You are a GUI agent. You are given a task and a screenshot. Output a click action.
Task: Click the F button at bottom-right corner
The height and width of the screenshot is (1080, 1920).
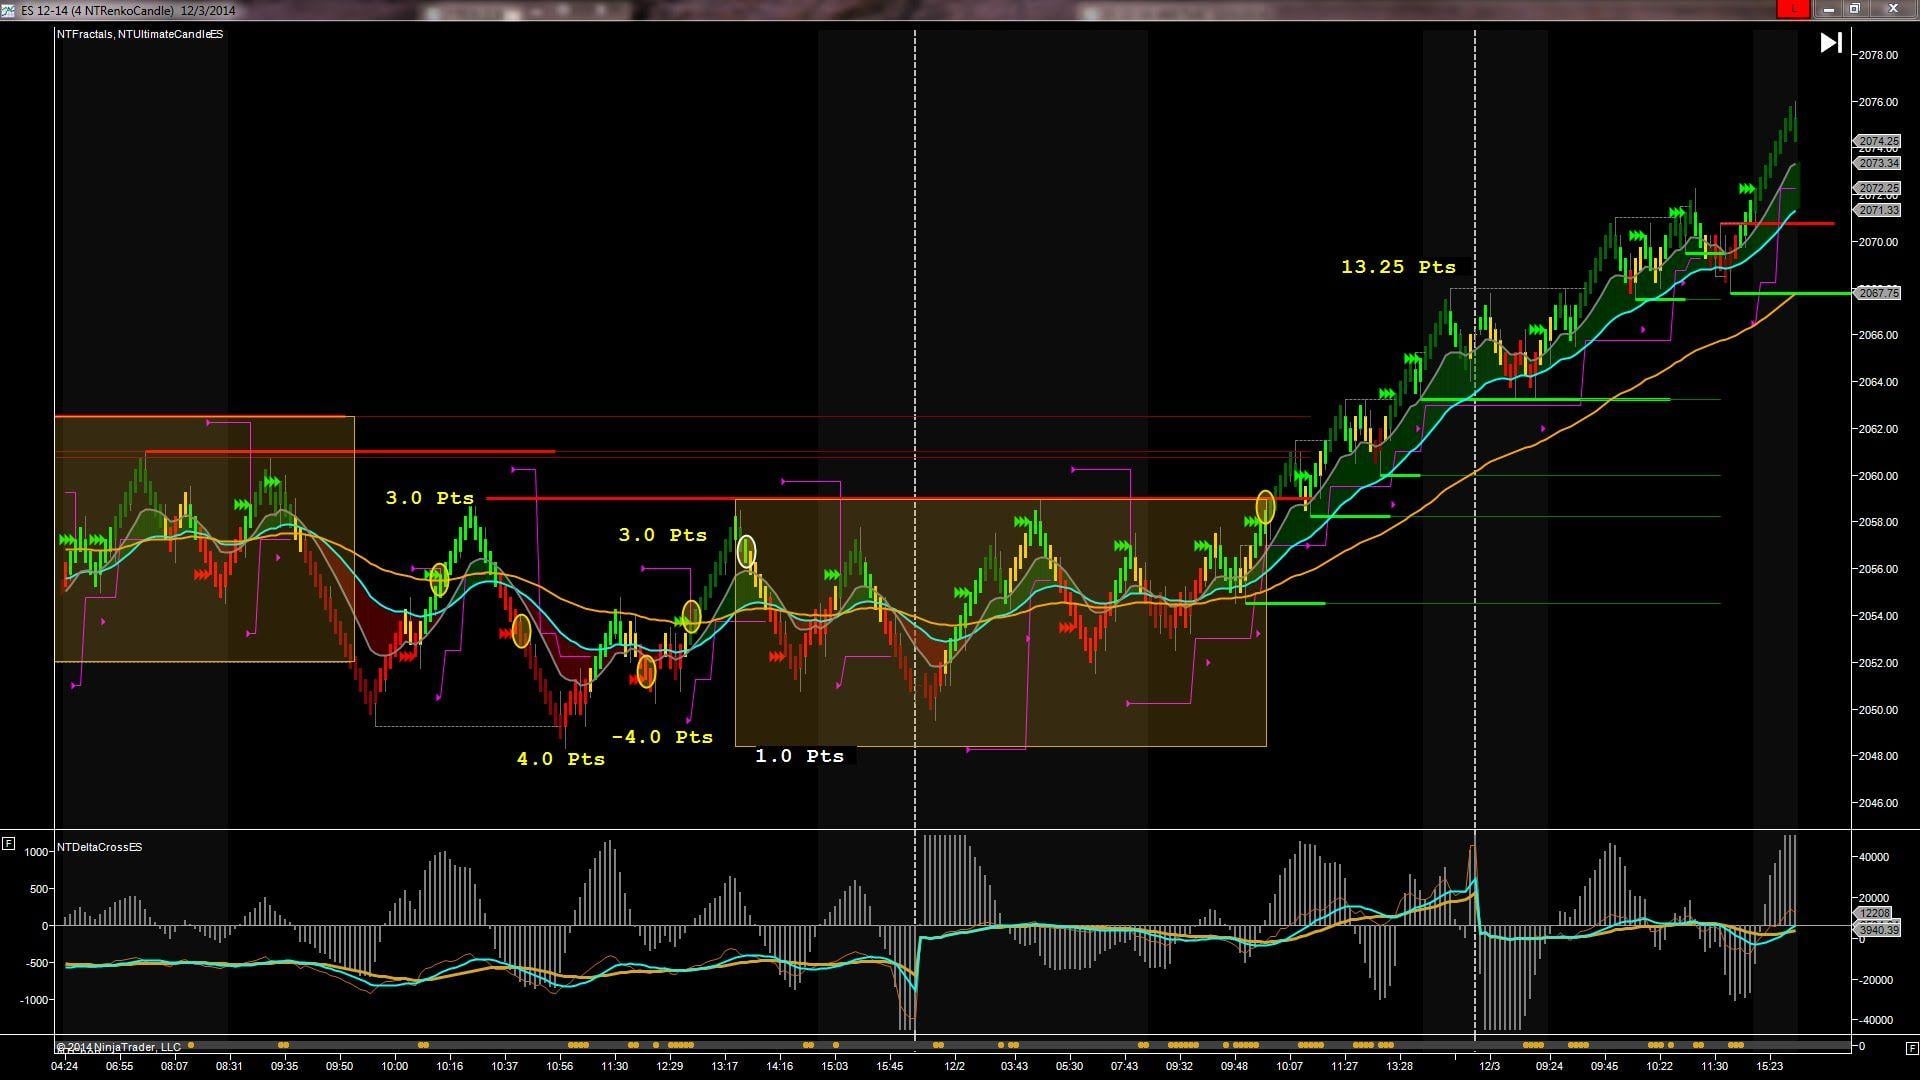[1911, 1048]
